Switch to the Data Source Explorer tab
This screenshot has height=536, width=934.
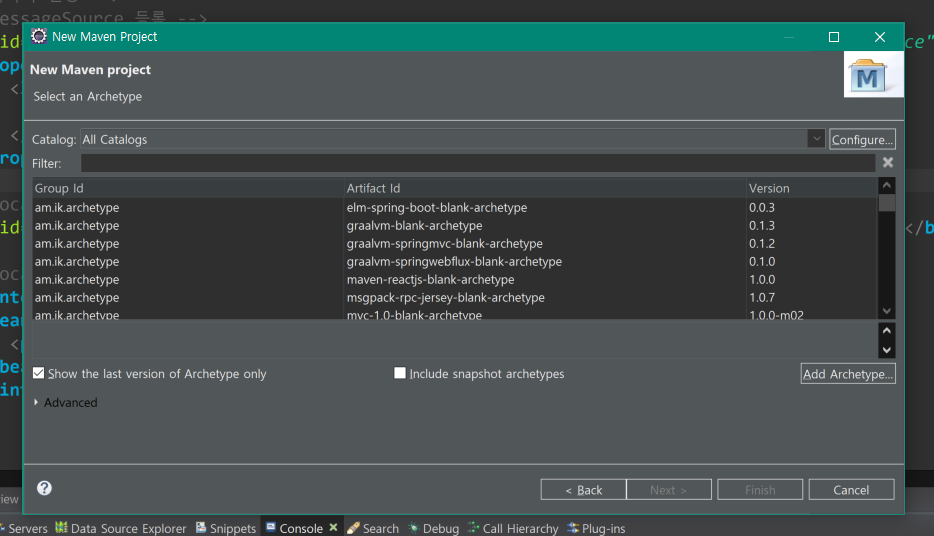[121, 528]
